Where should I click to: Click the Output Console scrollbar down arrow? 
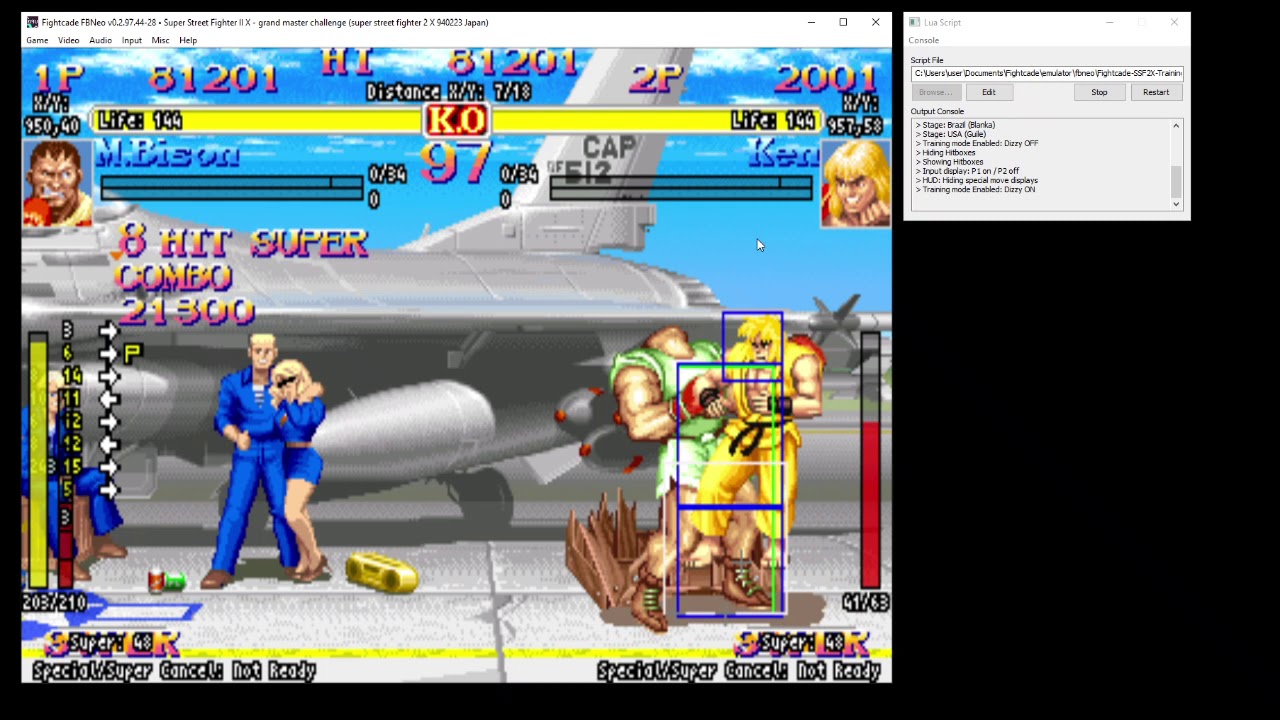coord(1176,204)
